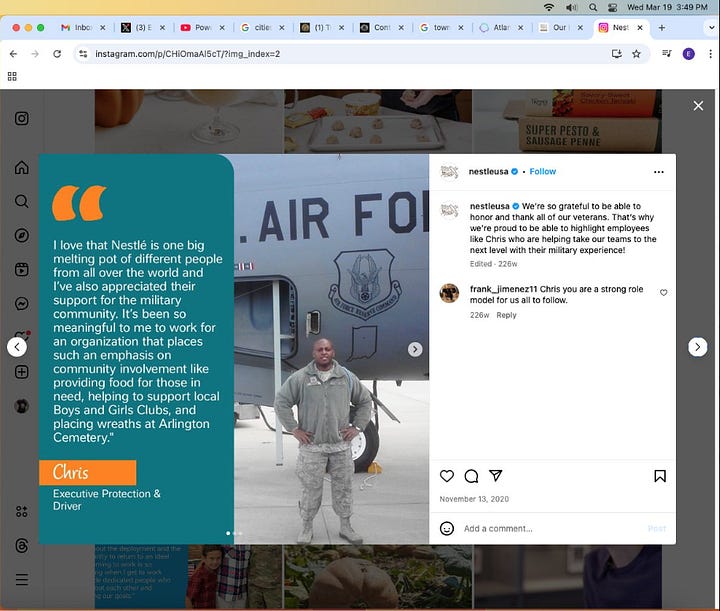
Task: Open profile avatar in sidebar
Action: pos(22,406)
